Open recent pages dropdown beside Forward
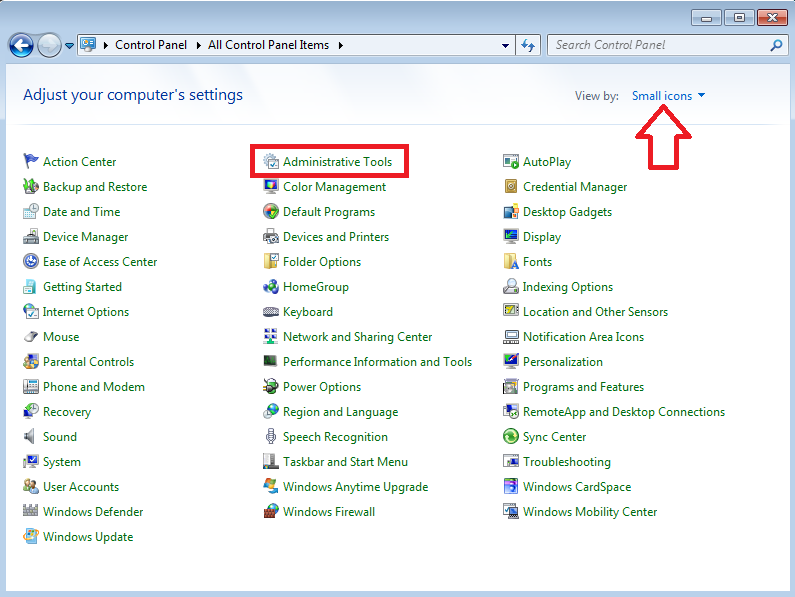The image size is (795, 597). 69,46
